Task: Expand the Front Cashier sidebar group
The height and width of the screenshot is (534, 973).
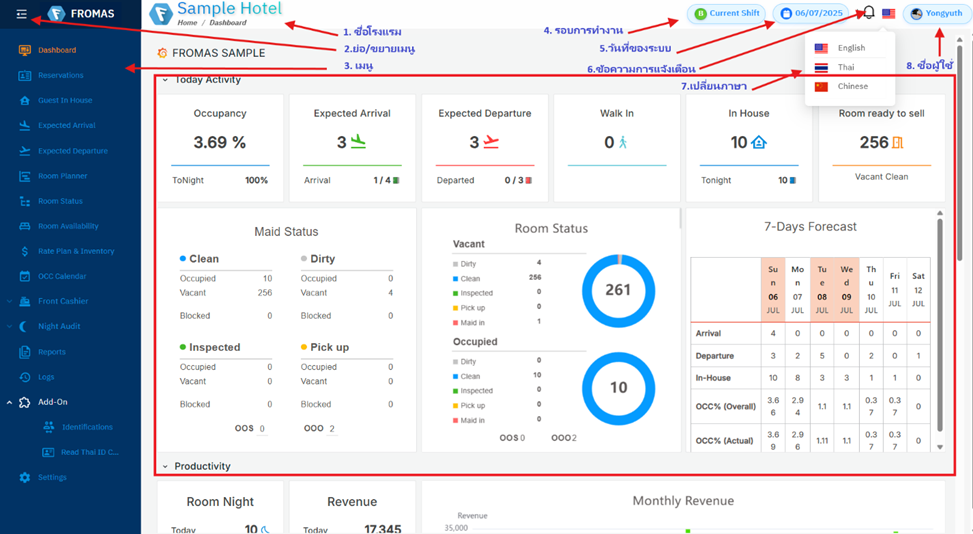Action: pyautogui.click(x=10, y=301)
